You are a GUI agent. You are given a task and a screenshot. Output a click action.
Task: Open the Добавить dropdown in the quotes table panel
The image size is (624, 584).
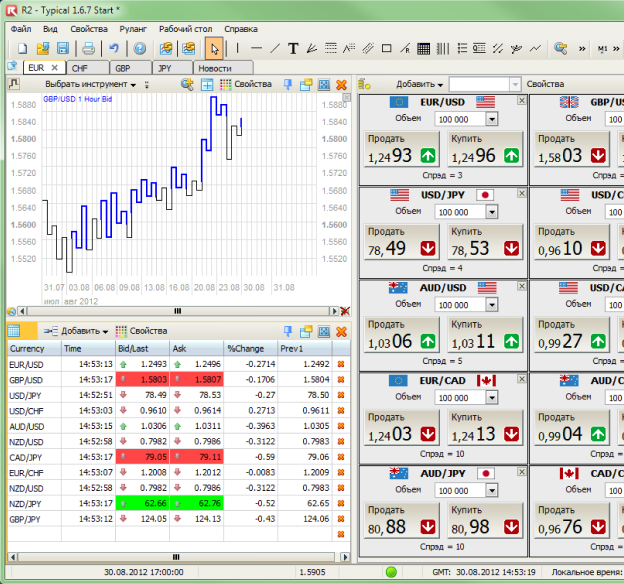76,331
